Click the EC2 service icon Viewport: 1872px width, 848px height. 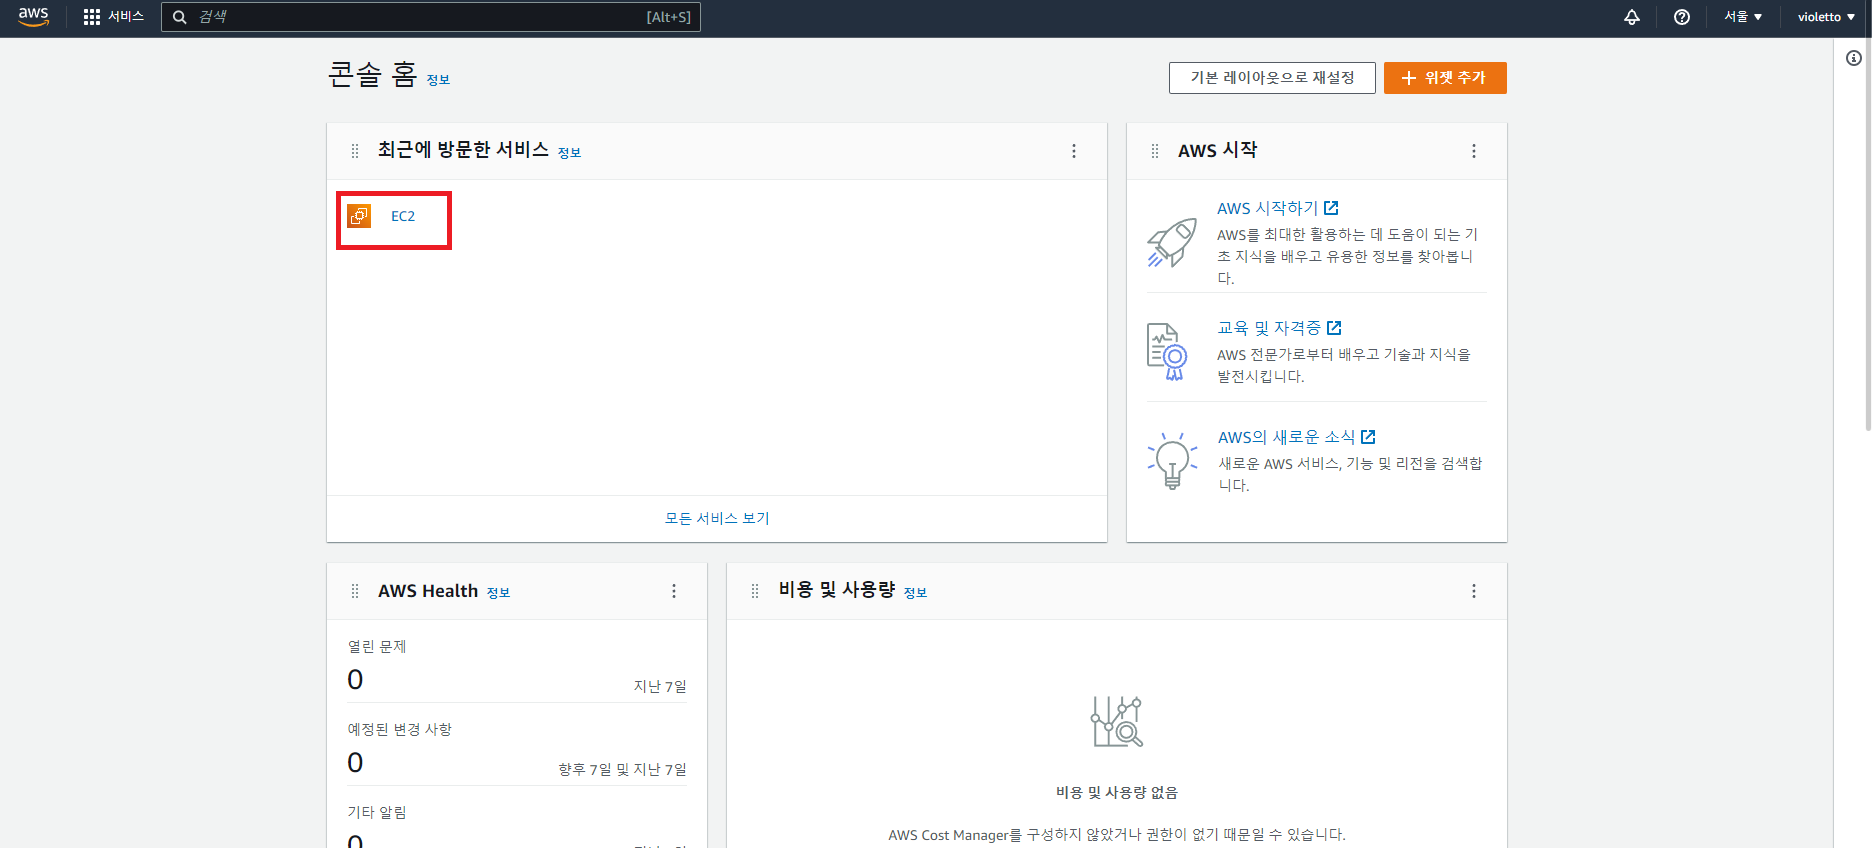[x=359, y=216]
